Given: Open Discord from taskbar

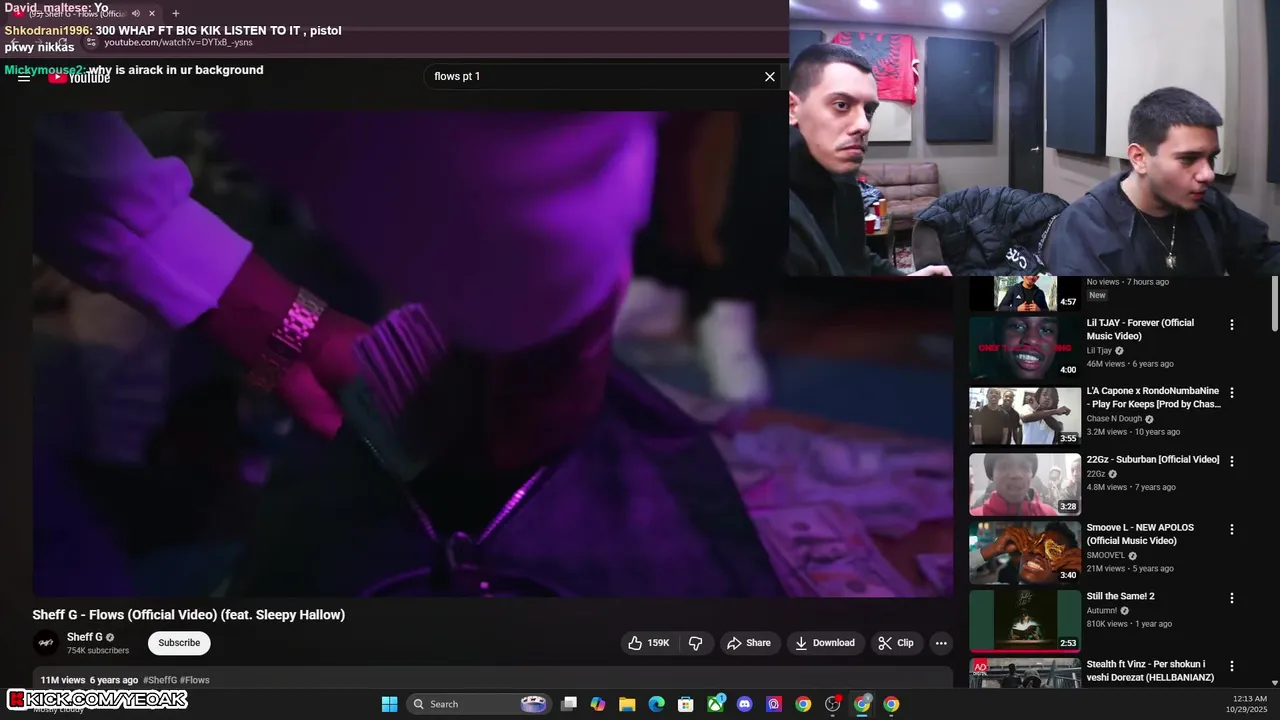Looking at the screenshot, I should click(x=744, y=704).
